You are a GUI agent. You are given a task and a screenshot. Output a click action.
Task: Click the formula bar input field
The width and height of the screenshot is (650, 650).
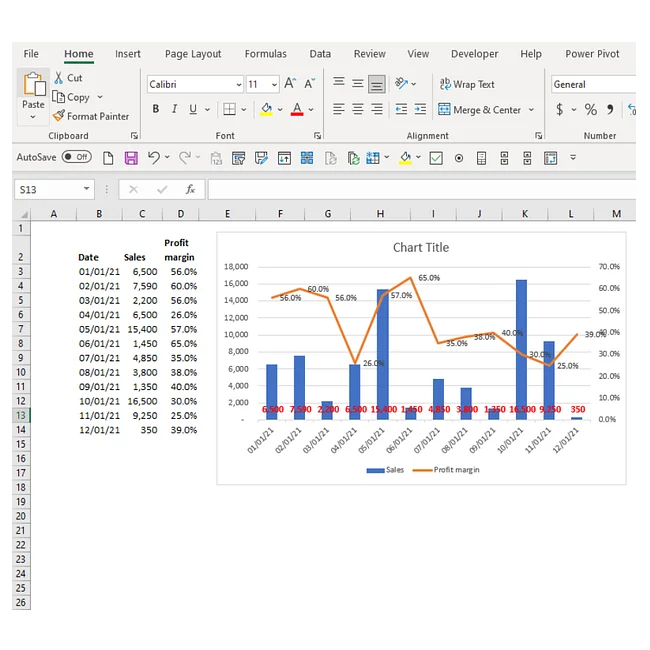422,189
